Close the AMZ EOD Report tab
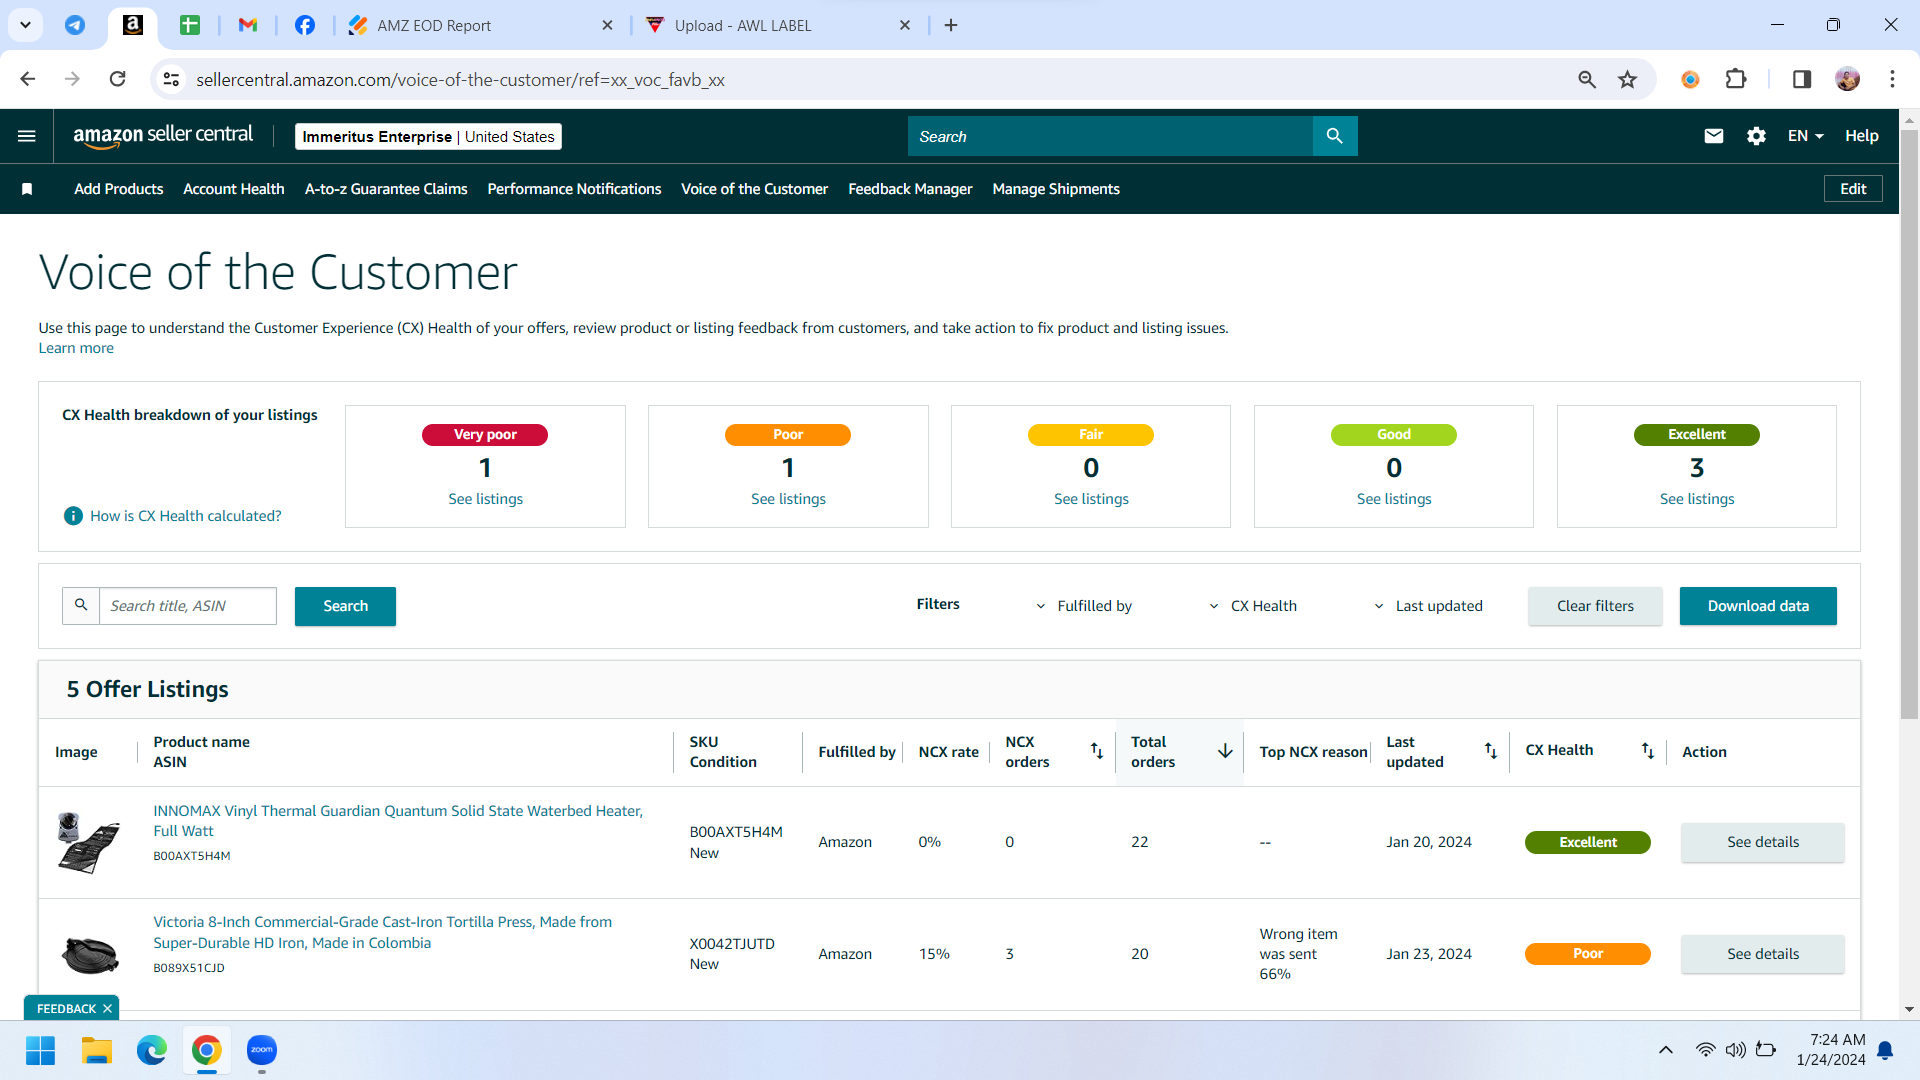The width and height of the screenshot is (1920, 1080). [607, 25]
